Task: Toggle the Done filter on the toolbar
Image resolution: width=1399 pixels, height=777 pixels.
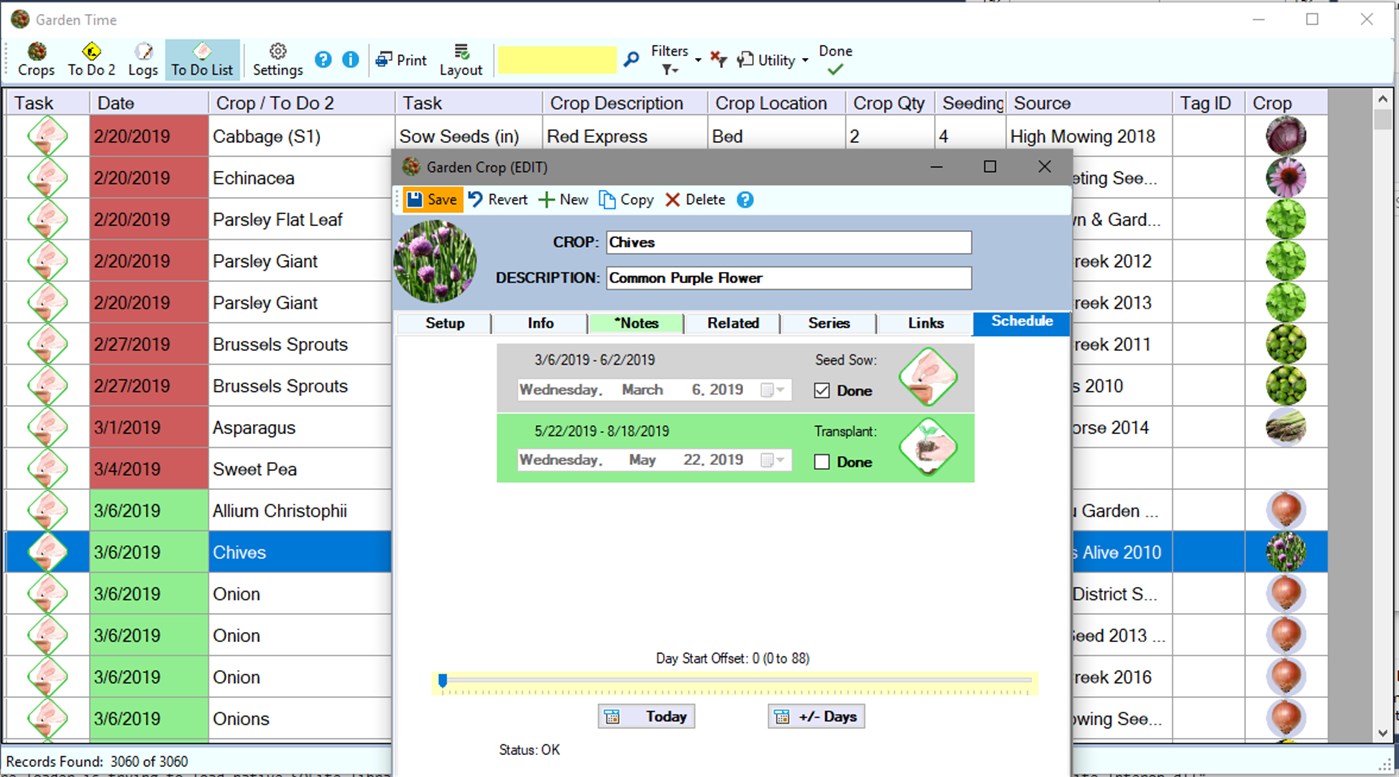Action: [x=835, y=60]
